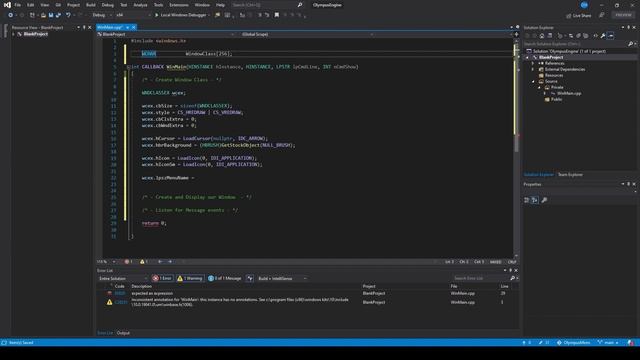The width and height of the screenshot is (640, 360).
Task: Select the 'expected an expression' error row
Action: point(308,293)
